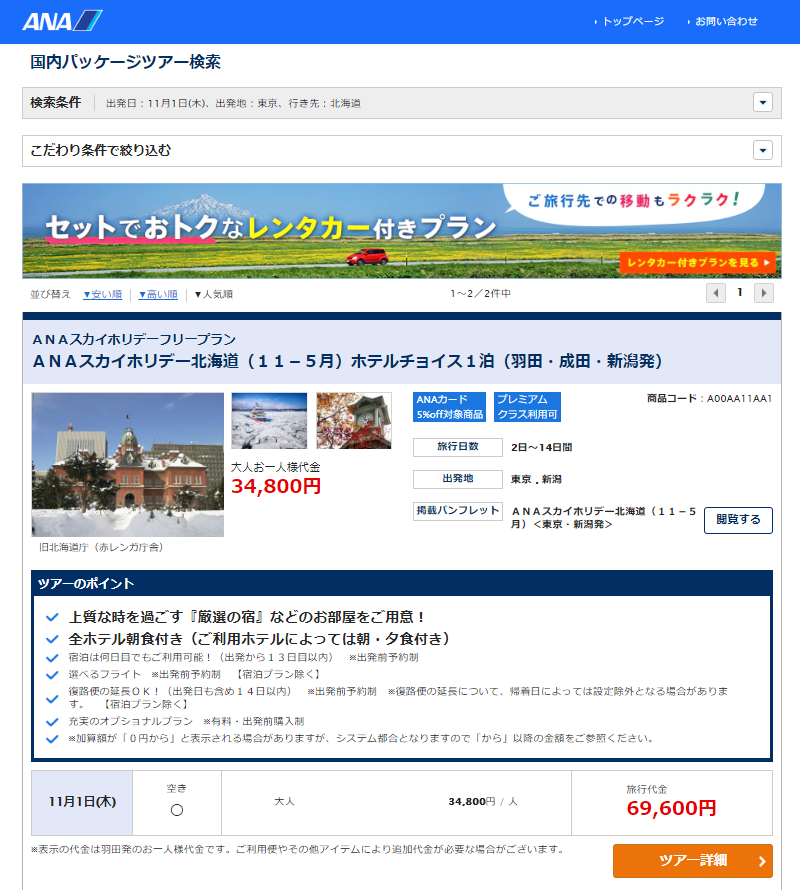
Task: Click the 旧北海道庁（赤レンガ庁舎）photo caption
Action: [101, 547]
